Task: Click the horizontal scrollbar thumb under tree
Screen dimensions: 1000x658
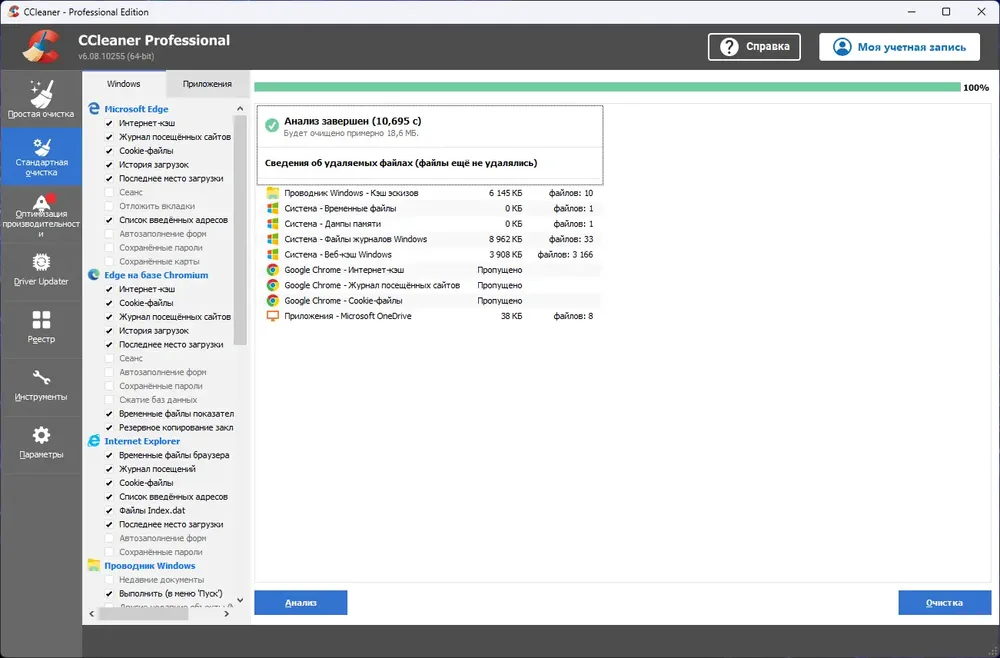Action: point(143,614)
